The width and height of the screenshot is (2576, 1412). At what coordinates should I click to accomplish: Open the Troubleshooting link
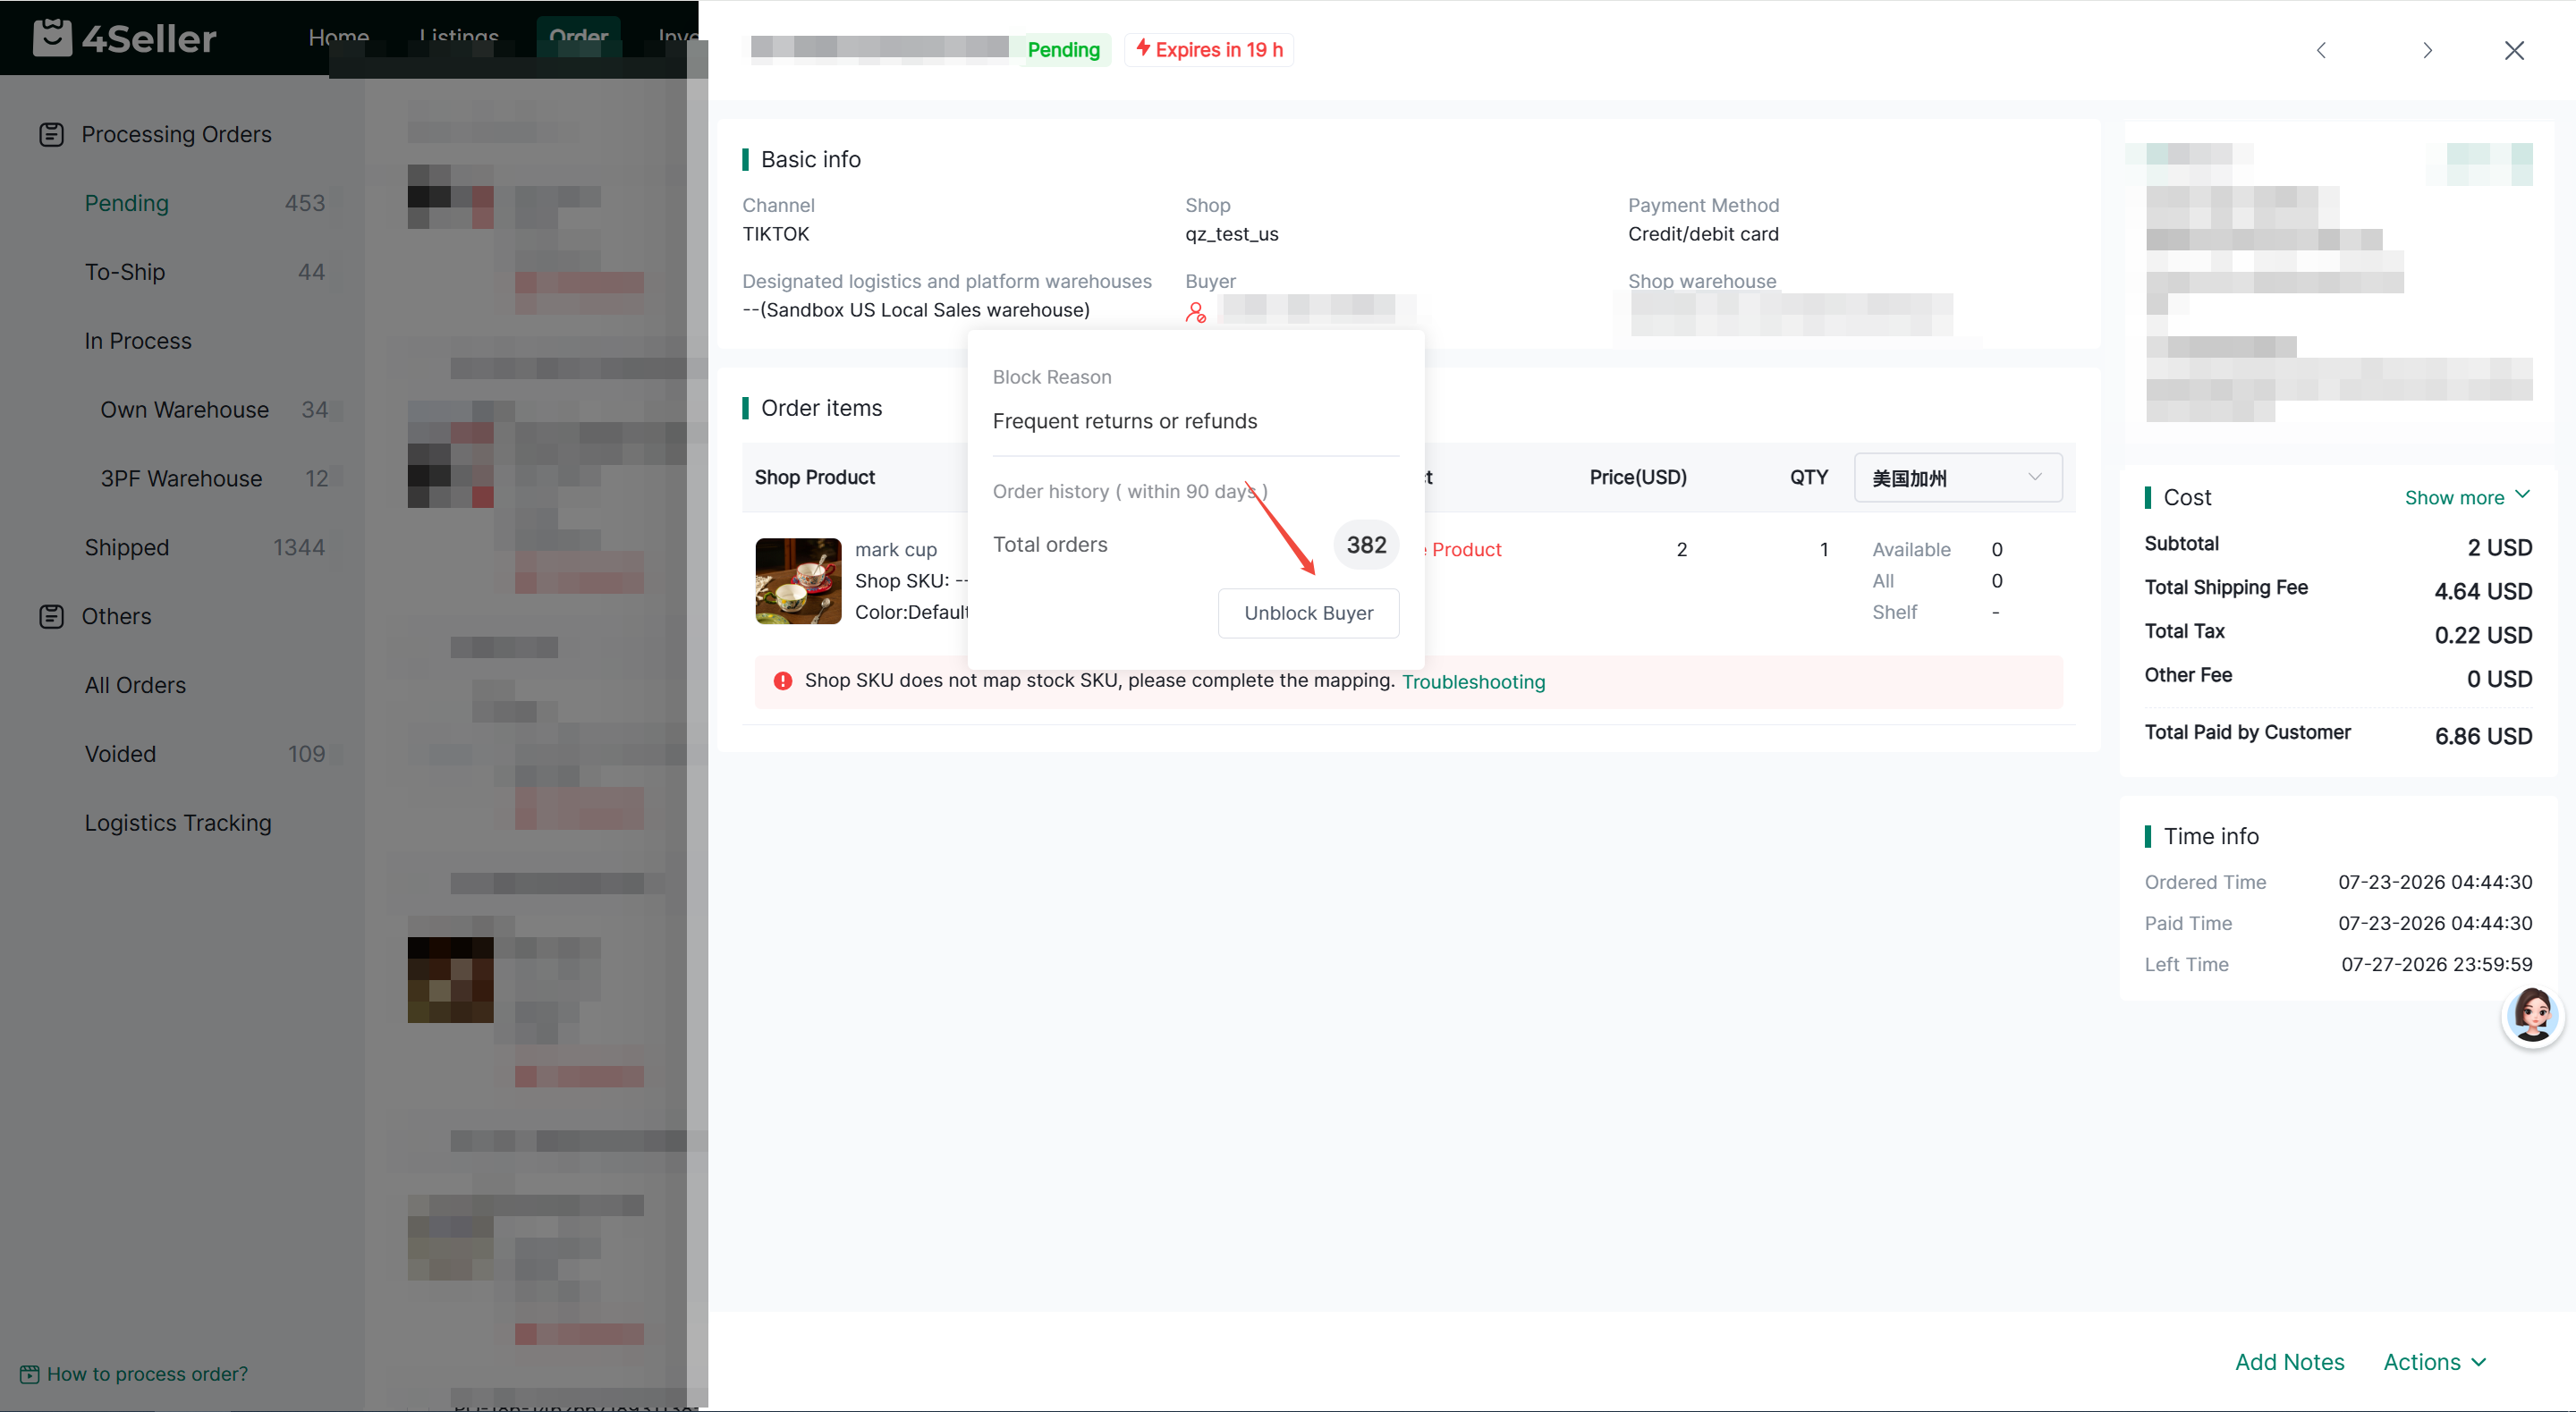click(x=1473, y=682)
